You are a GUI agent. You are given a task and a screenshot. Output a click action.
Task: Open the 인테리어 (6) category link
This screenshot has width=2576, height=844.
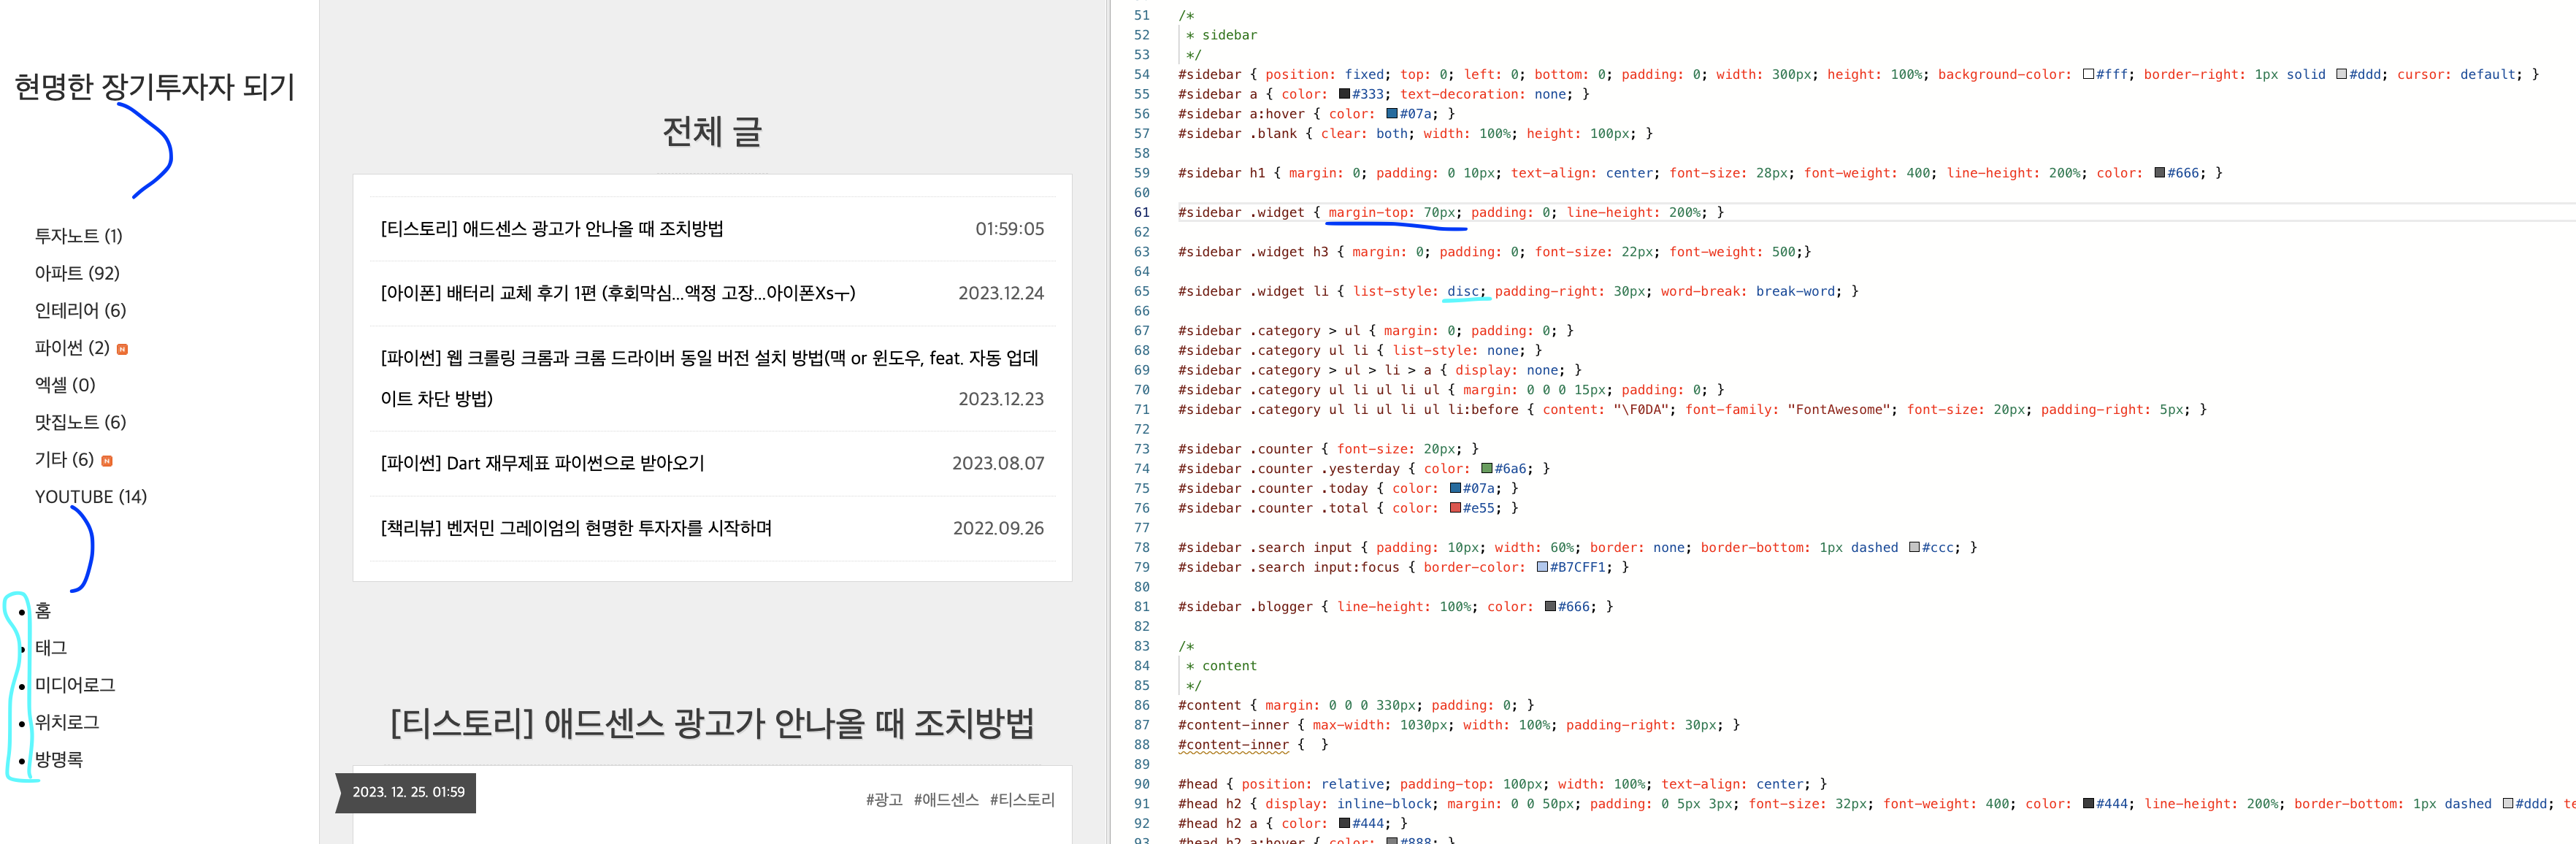(x=80, y=310)
